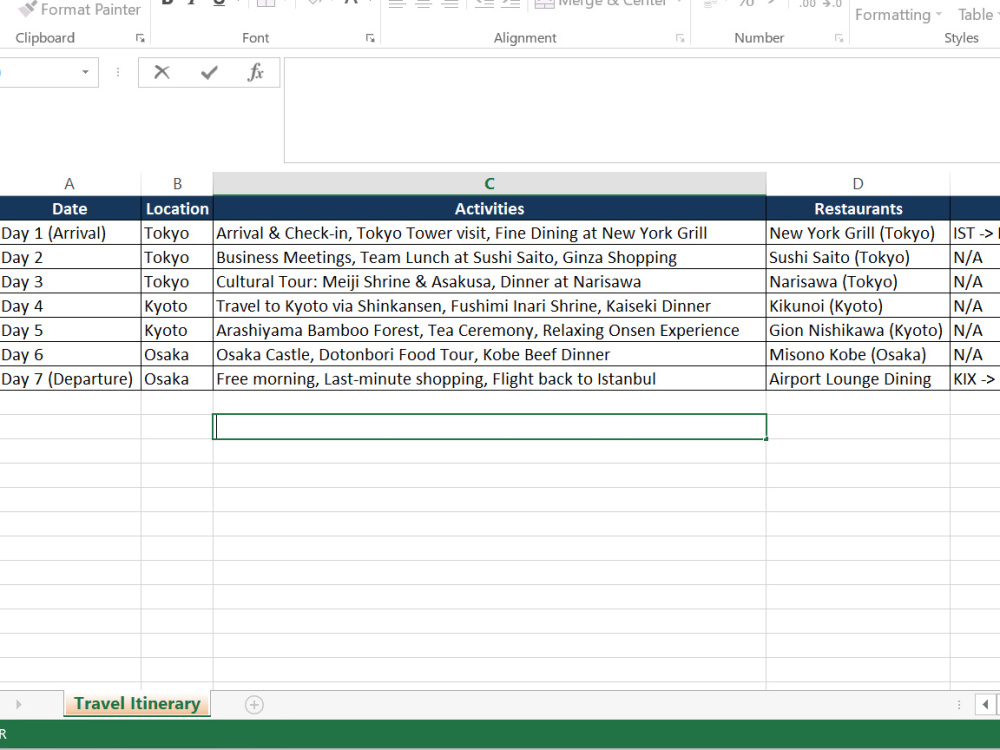The width and height of the screenshot is (1000, 750).
Task: Select the N/A cell in the Day 4 row
Action: tap(975, 305)
